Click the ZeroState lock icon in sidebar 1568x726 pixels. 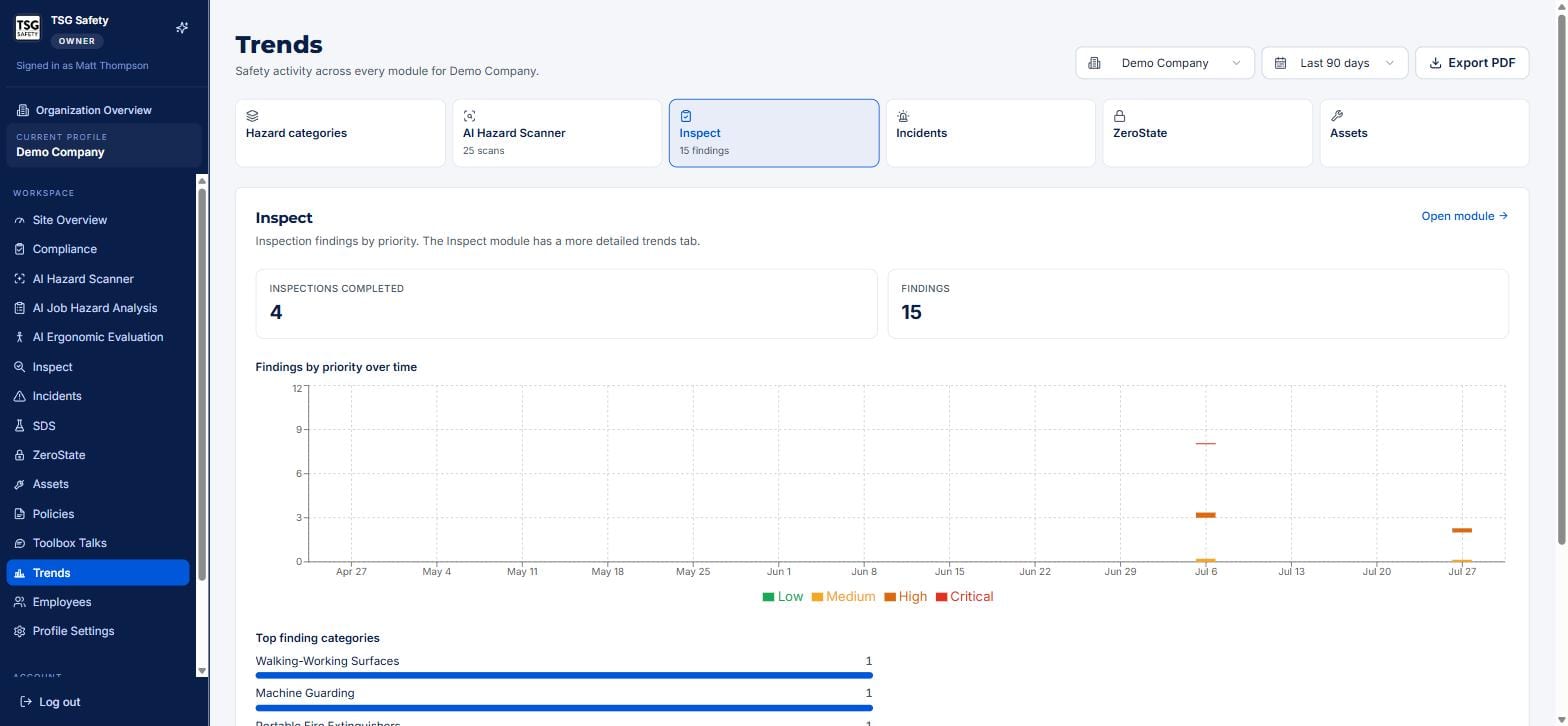pos(19,455)
